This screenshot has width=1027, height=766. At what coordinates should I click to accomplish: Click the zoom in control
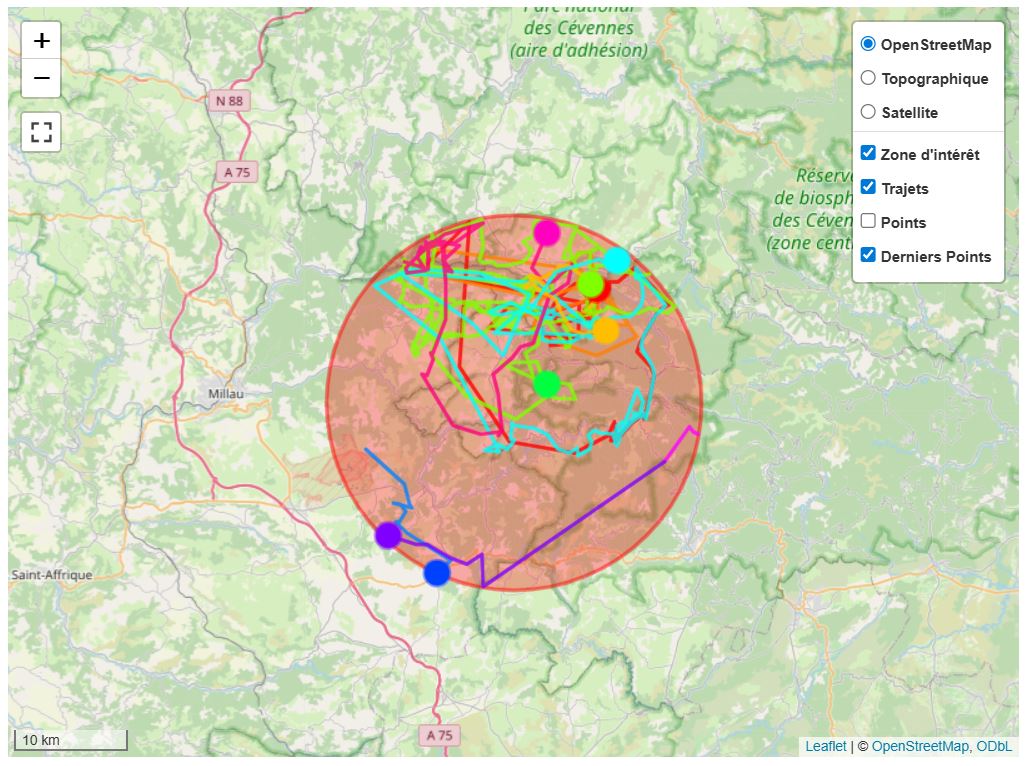pyautogui.click(x=40, y=39)
